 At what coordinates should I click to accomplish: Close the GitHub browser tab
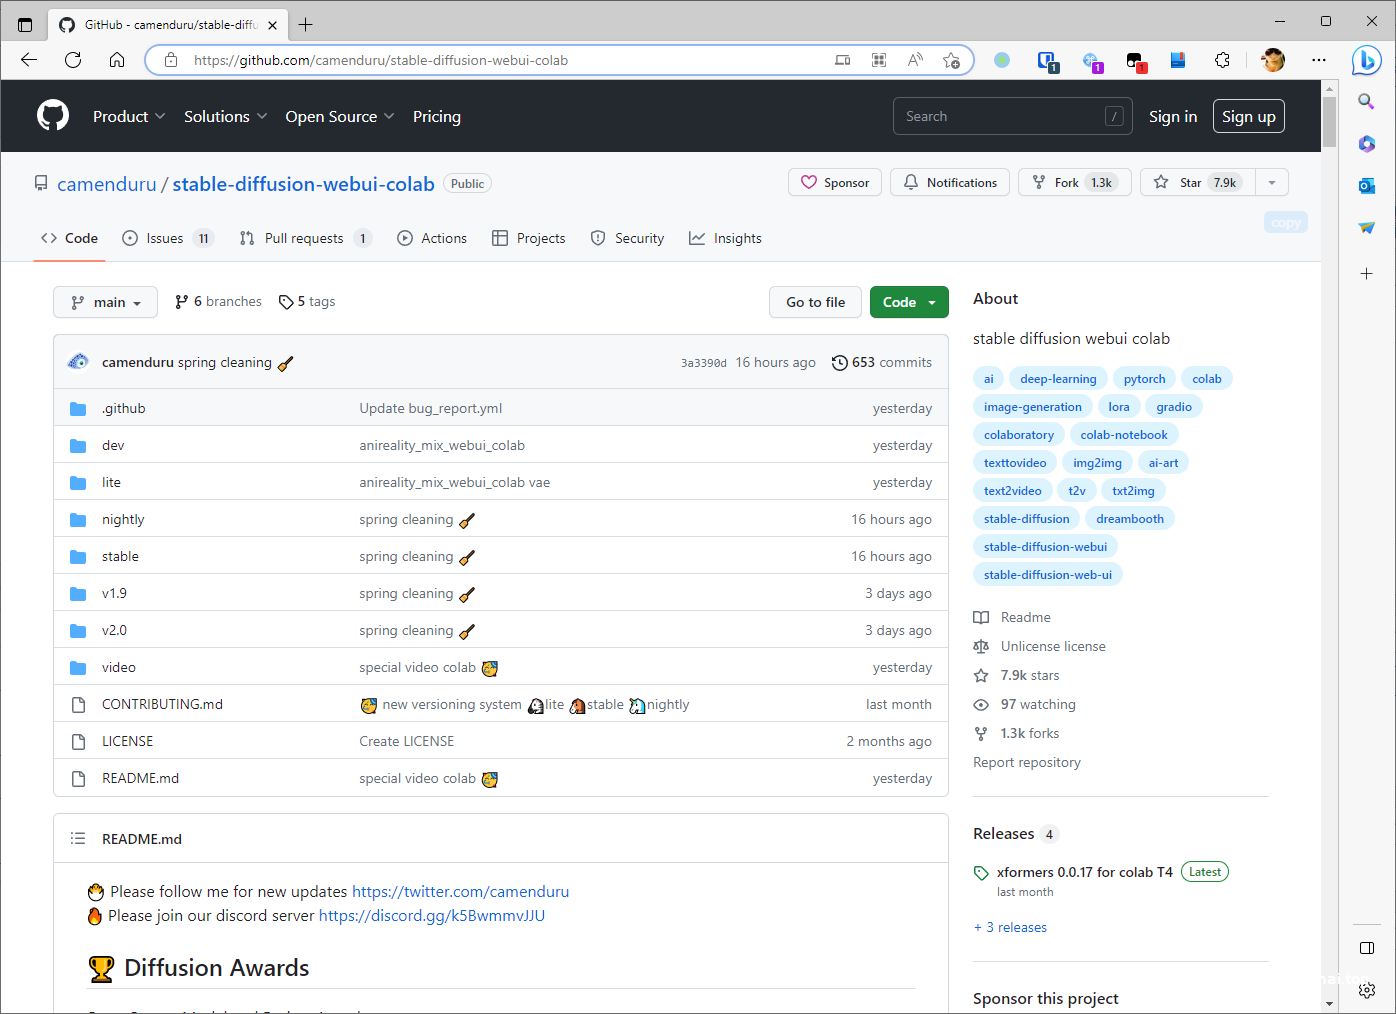point(272,25)
